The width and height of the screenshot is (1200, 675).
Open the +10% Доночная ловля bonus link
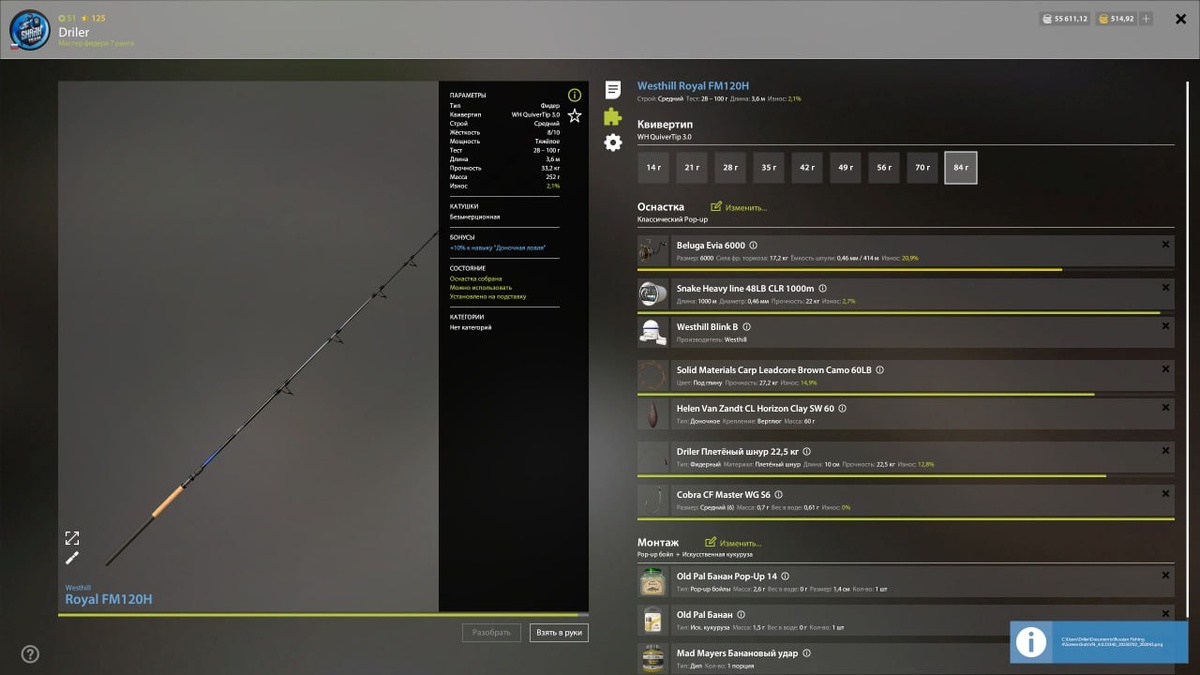(x=498, y=248)
